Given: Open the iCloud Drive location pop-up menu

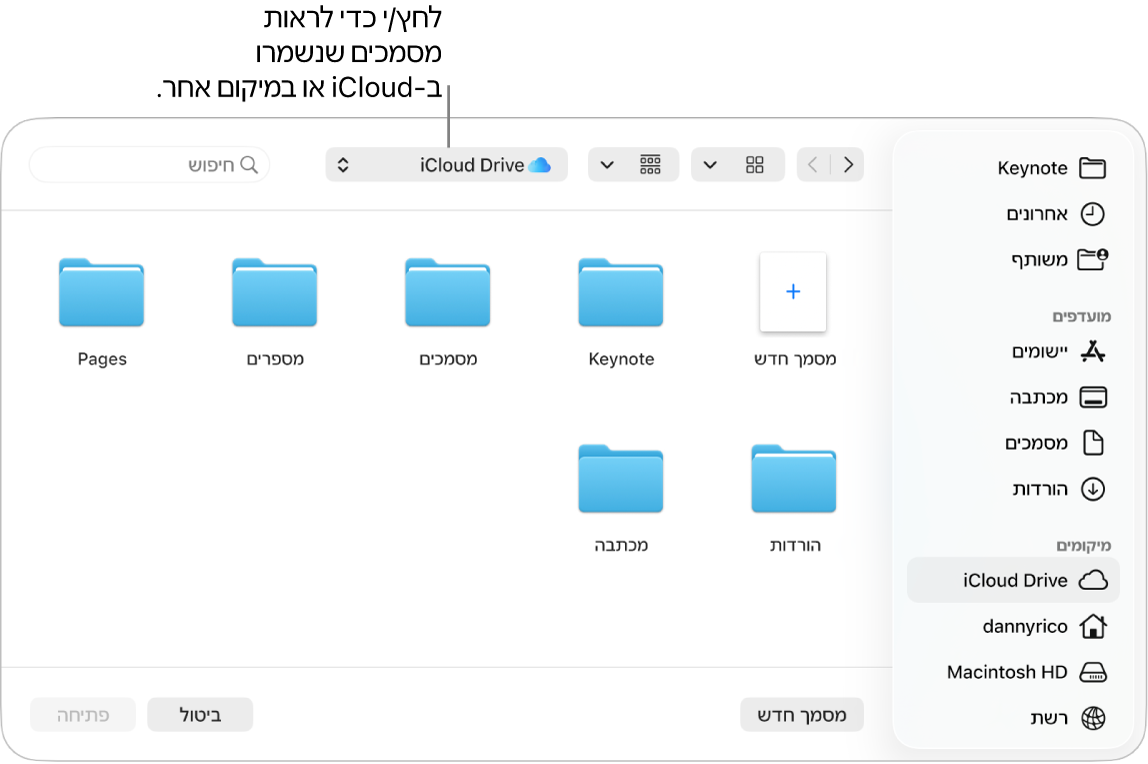Looking at the screenshot, I should [447, 165].
